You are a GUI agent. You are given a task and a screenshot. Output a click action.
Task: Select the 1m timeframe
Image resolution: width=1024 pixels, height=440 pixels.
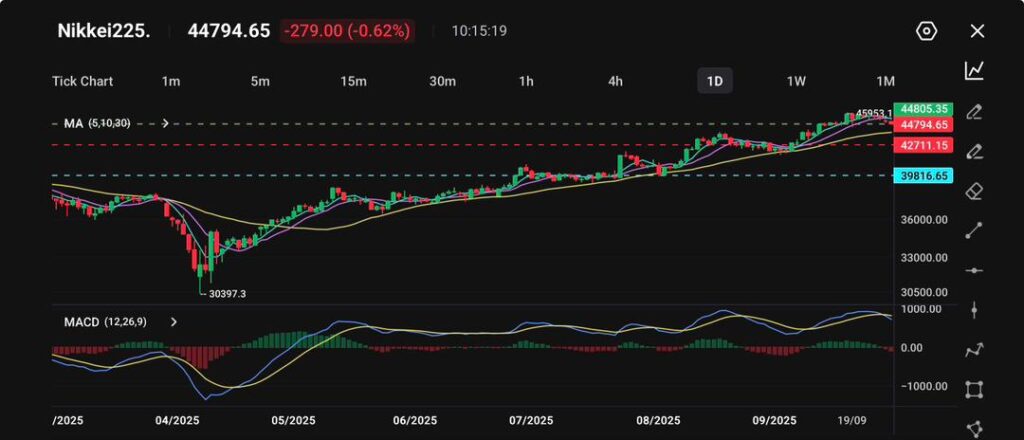pos(171,81)
